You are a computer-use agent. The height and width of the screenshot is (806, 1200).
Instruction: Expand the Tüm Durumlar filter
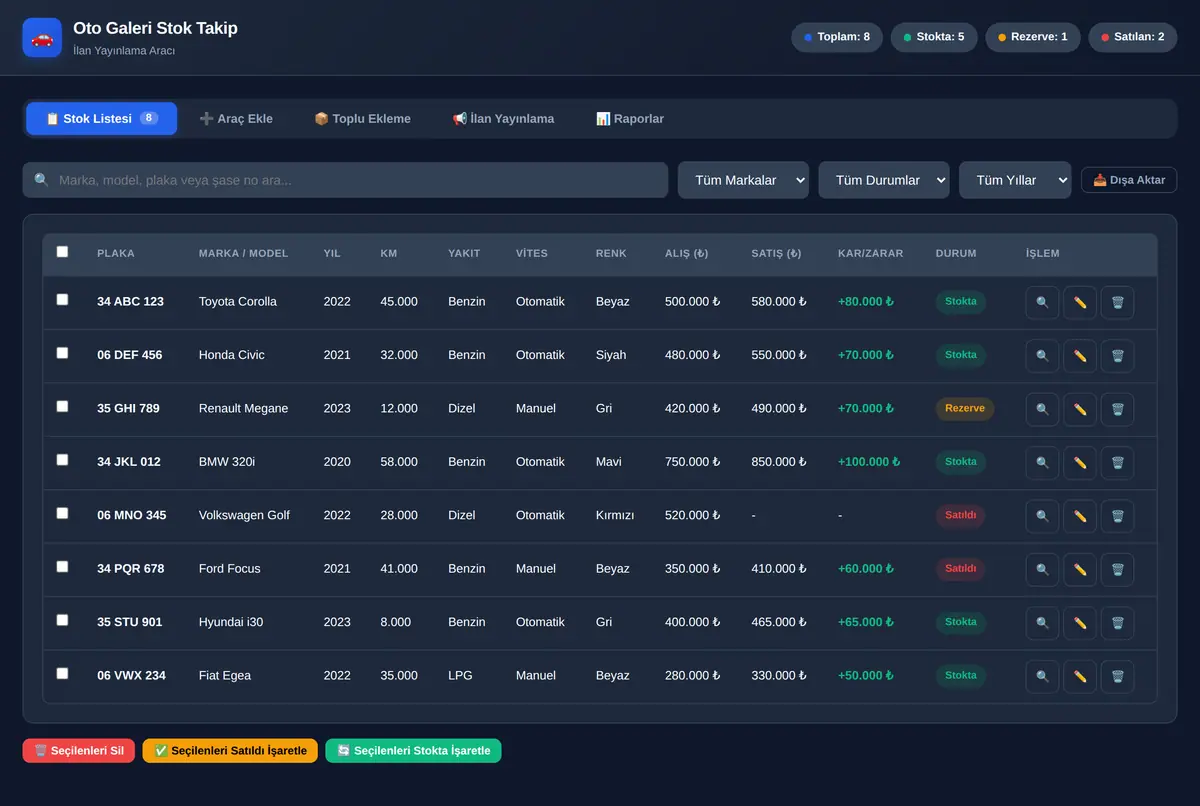coord(884,180)
